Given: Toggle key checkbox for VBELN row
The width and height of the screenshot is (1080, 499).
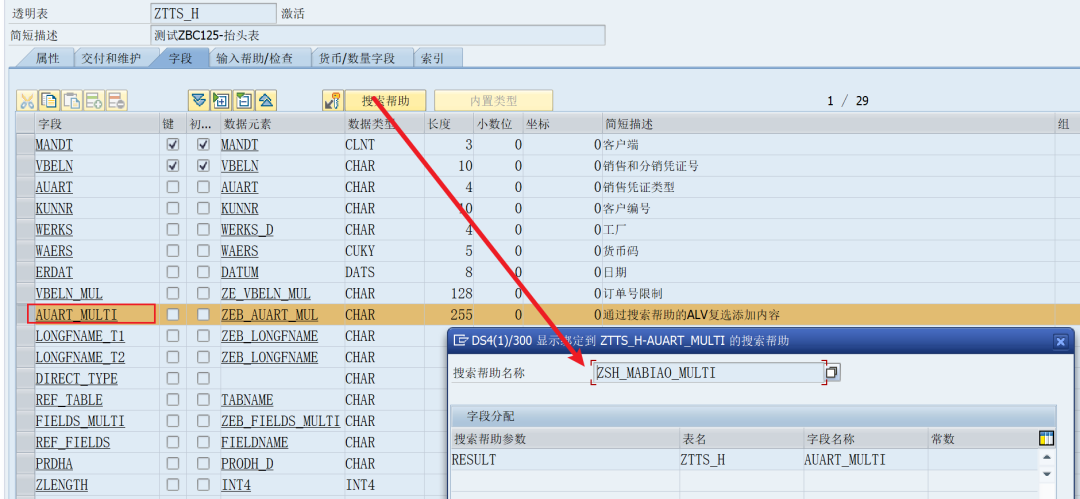Looking at the screenshot, I should 173,166.
